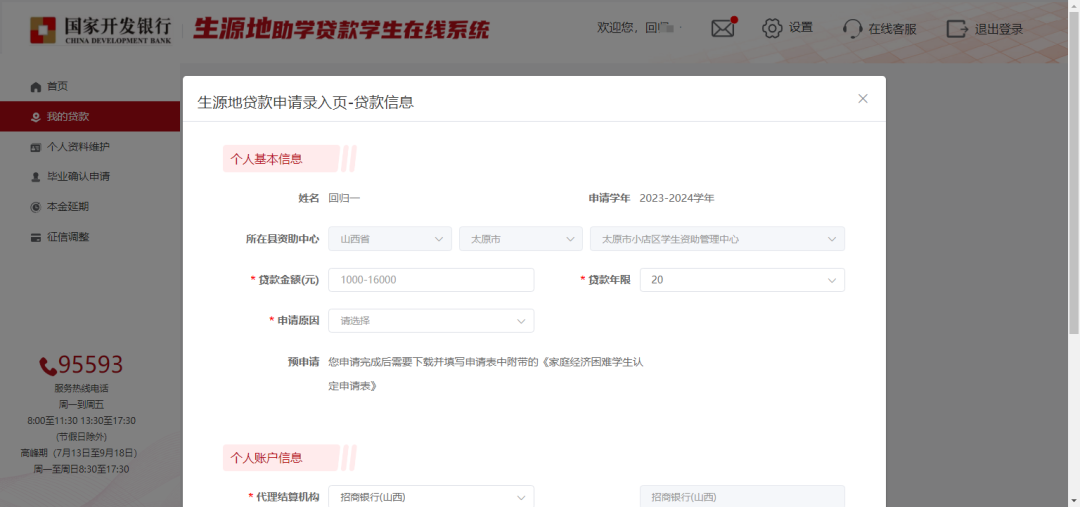Click the China Development Bank logo
Image resolution: width=1080 pixels, height=507 pixels.
(100, 29)
